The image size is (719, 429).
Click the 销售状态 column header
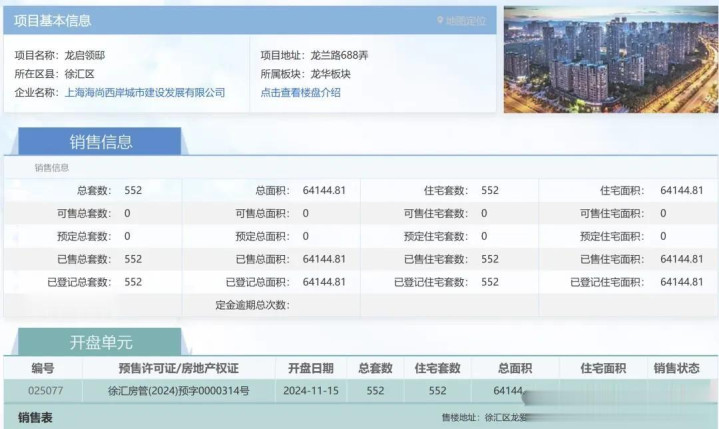pyautogui.click(x=678, y=368)
